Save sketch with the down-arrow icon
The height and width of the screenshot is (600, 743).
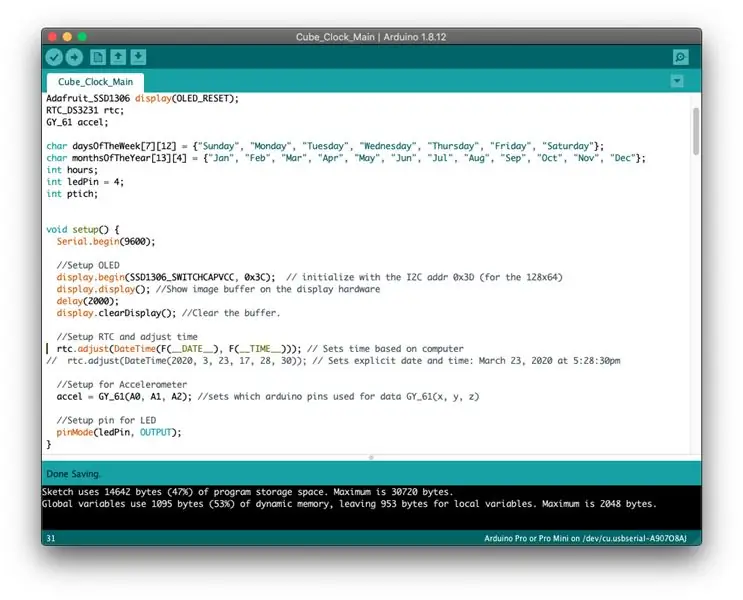pos(138,57)
